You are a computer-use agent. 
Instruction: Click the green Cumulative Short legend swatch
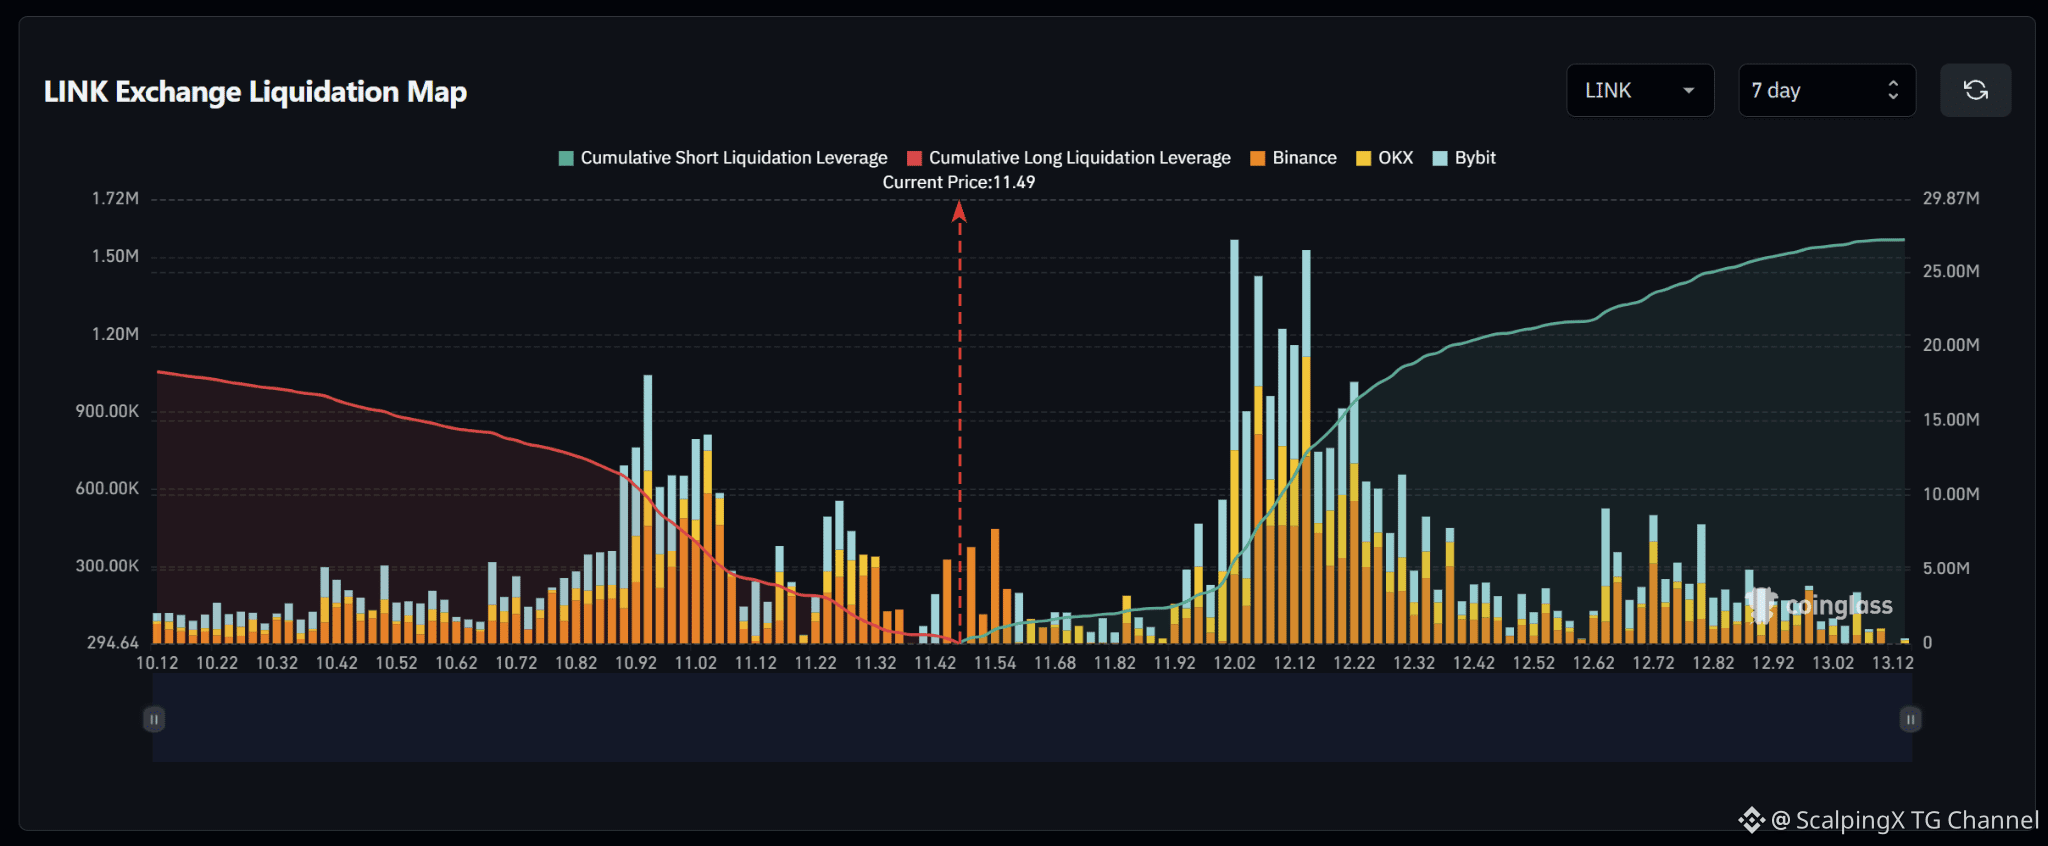click(x=566, y=158)
